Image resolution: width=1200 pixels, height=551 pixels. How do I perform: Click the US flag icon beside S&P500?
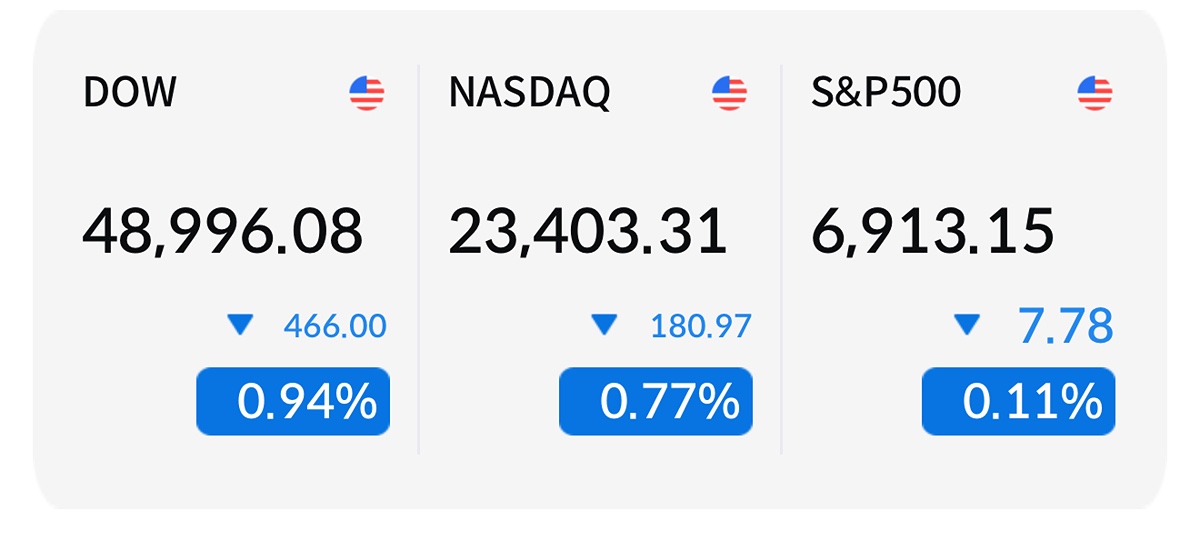coord(1095,94)
